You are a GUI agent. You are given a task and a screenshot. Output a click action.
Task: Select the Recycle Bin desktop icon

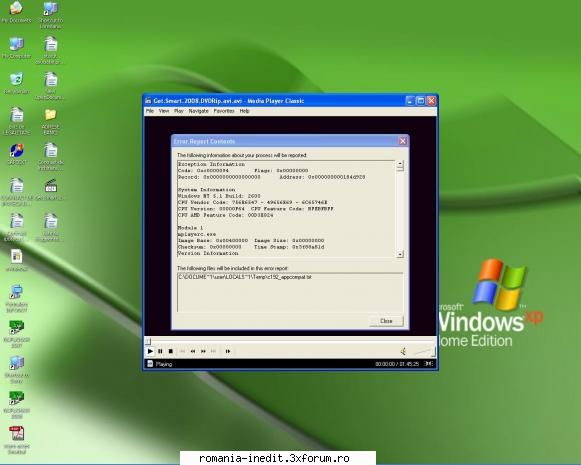pyautogui.click(x=16, y=84)
